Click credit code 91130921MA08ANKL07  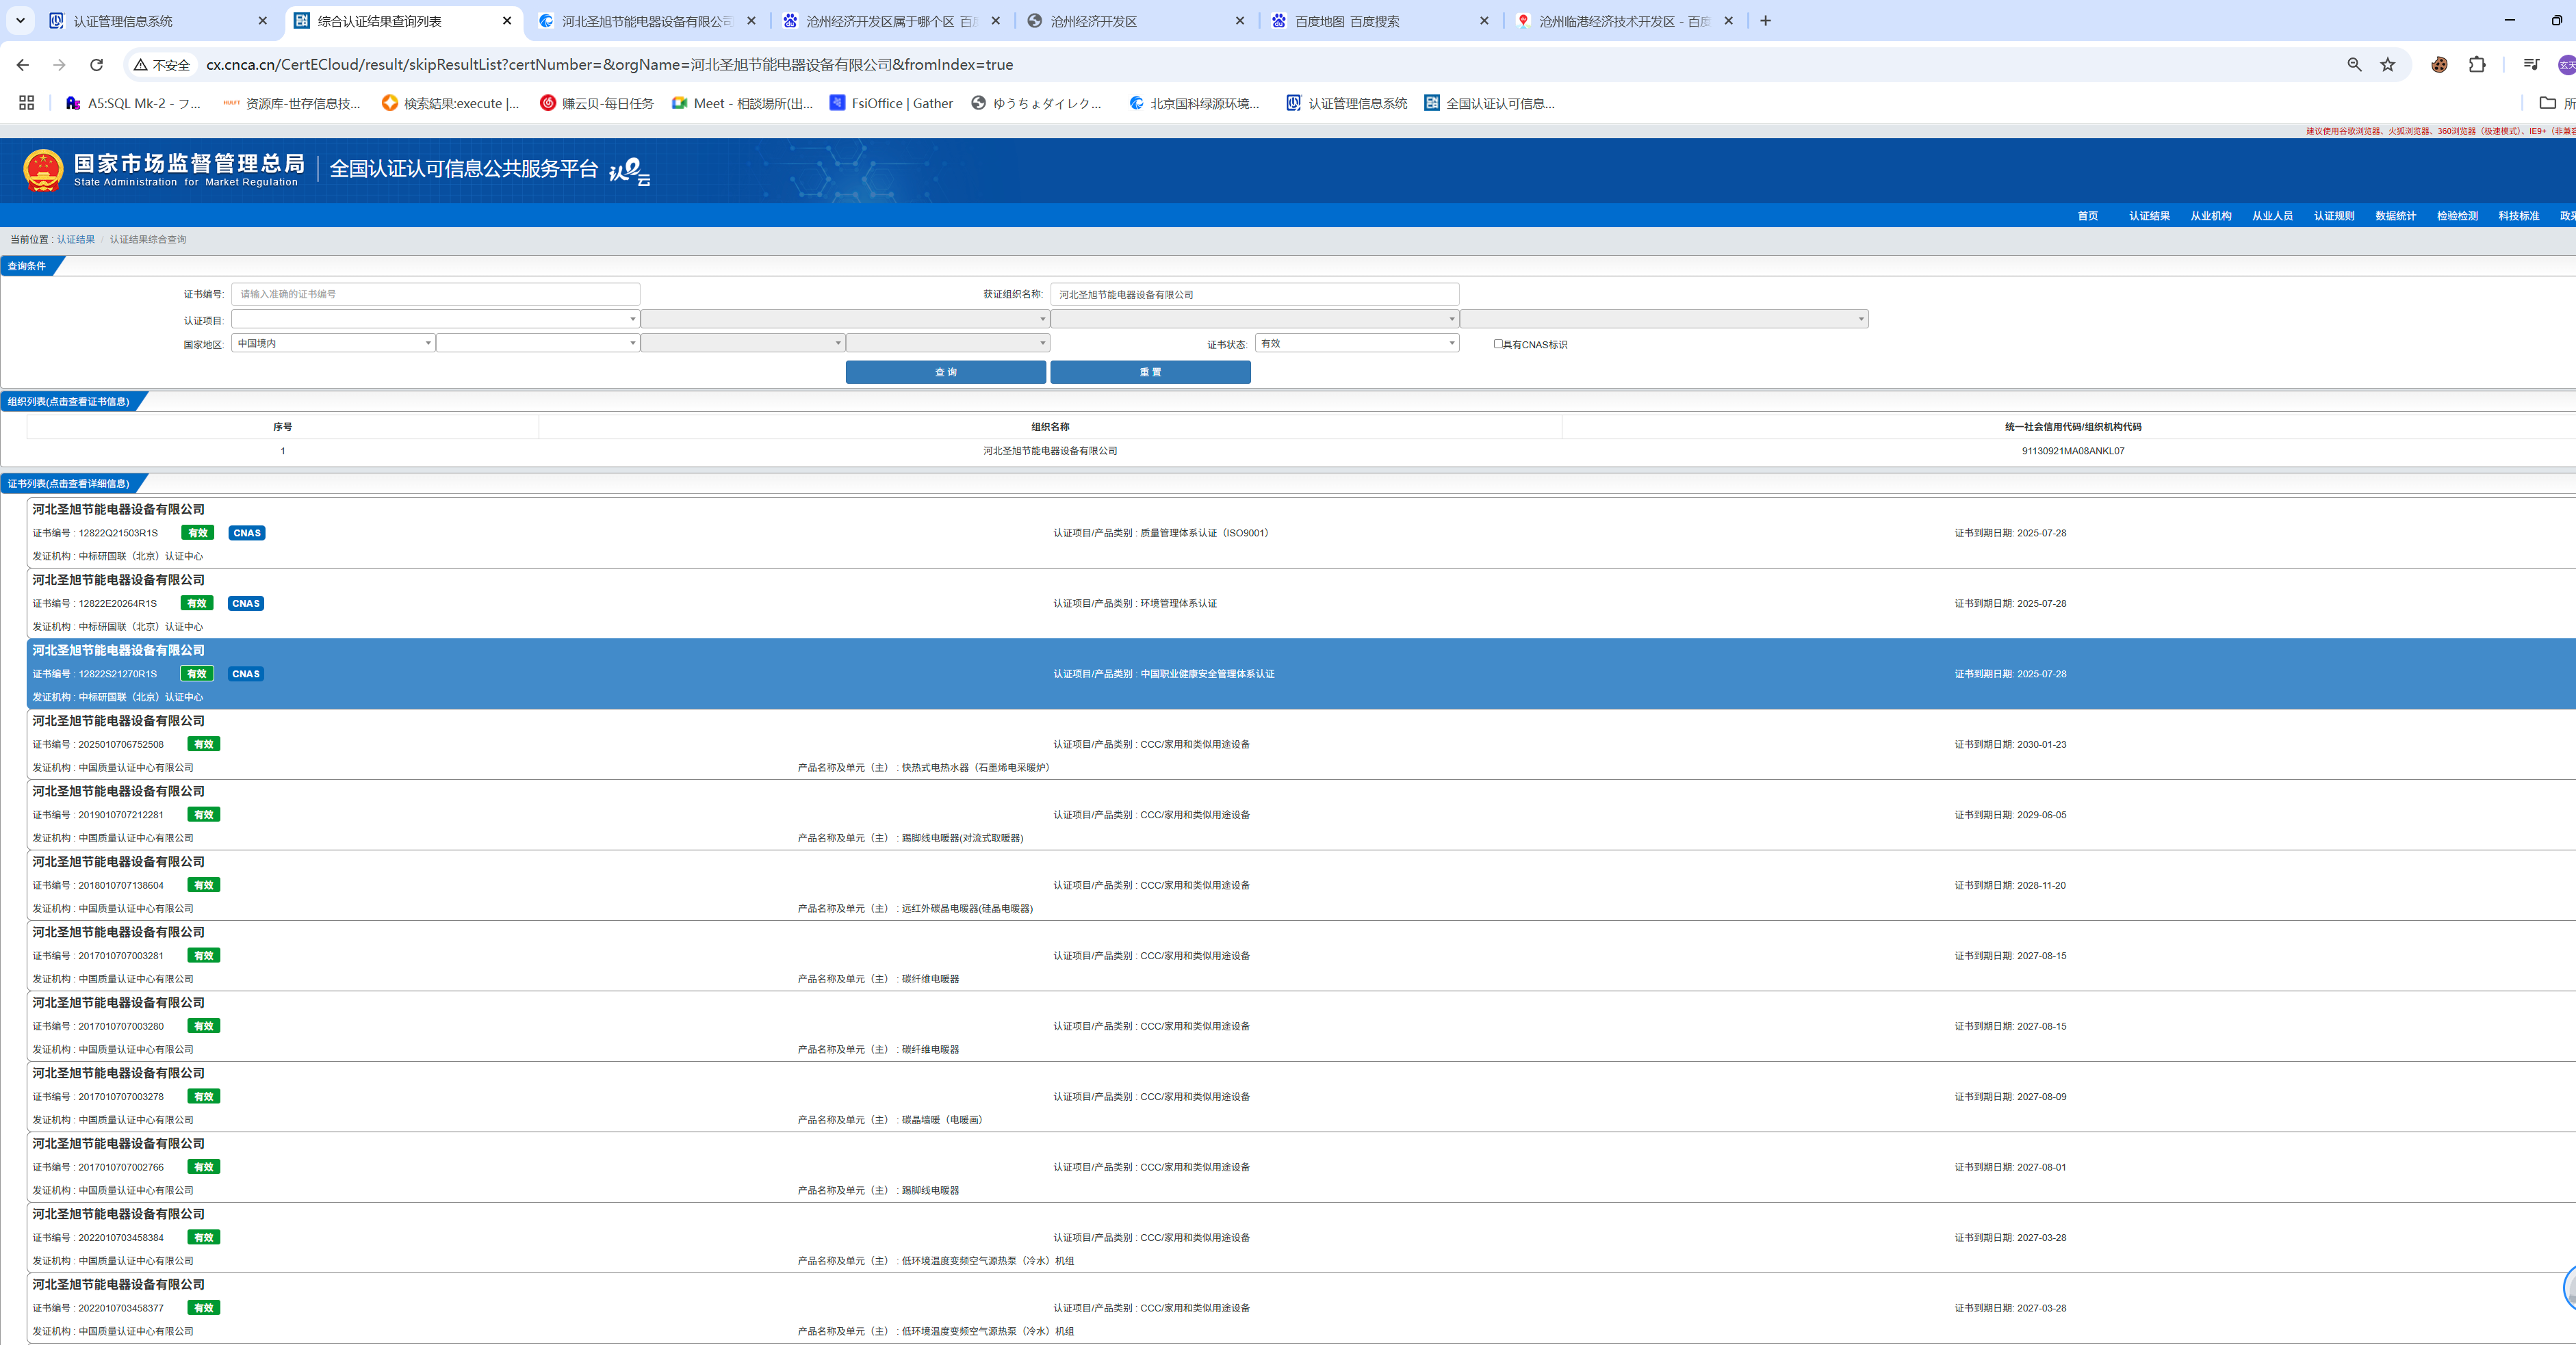click(x=2072, y=451)
